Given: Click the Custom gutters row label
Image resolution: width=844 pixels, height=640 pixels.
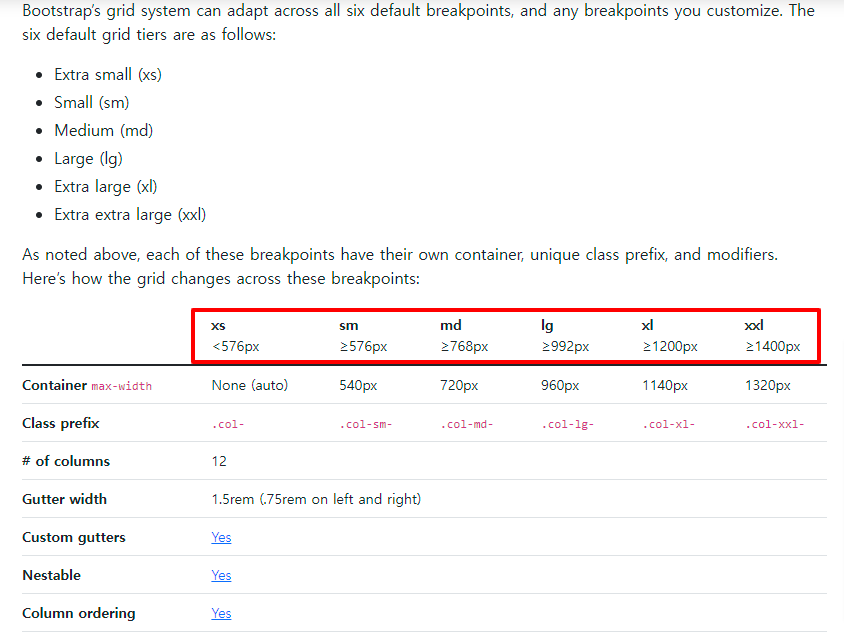Looking at the screenshot, I should coord(74,537).
